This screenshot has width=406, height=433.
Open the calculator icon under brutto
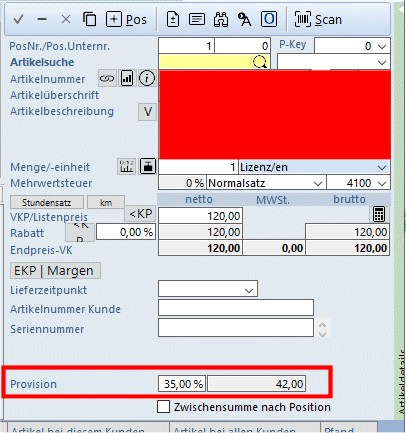click(x=379, y=214)
